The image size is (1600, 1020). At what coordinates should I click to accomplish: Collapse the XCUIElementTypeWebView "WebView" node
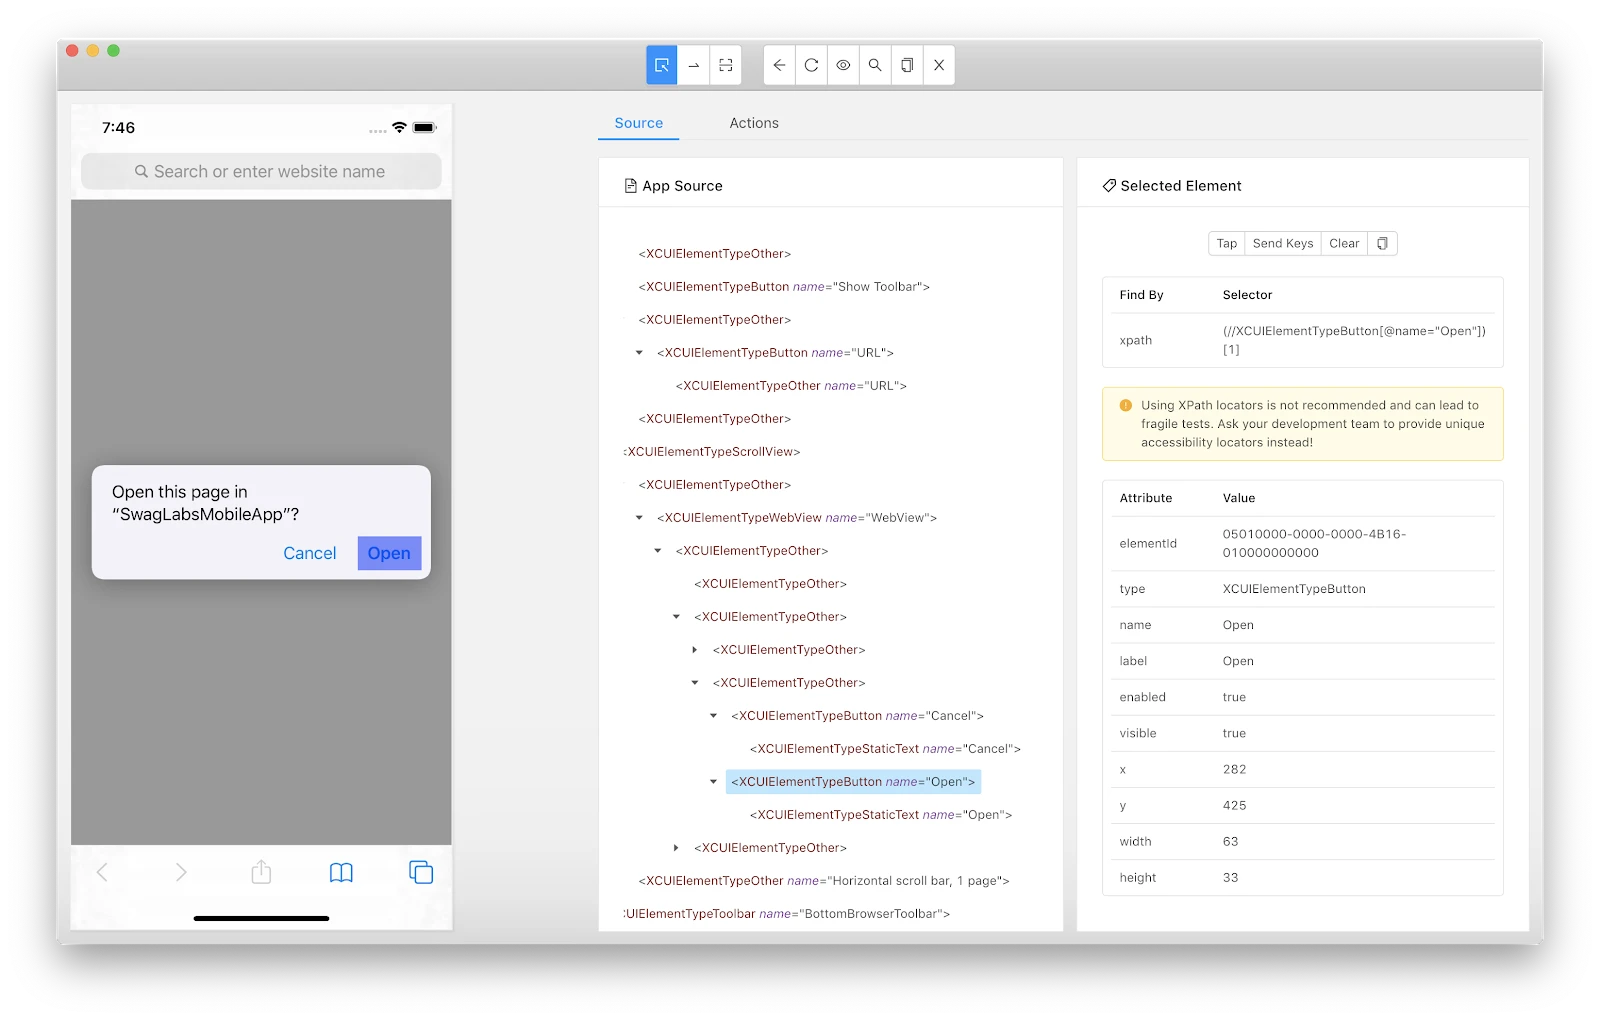[639, 518]
